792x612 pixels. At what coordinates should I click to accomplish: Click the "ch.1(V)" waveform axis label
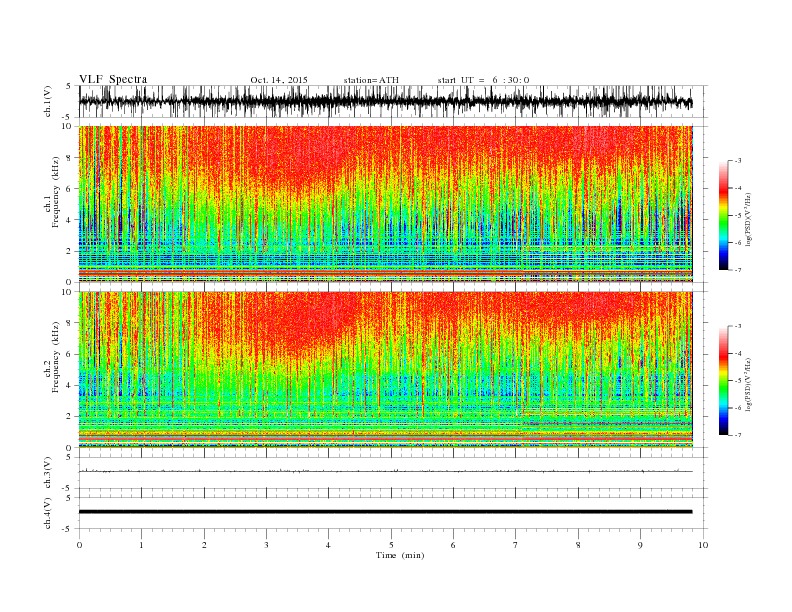tap(48, 101)
